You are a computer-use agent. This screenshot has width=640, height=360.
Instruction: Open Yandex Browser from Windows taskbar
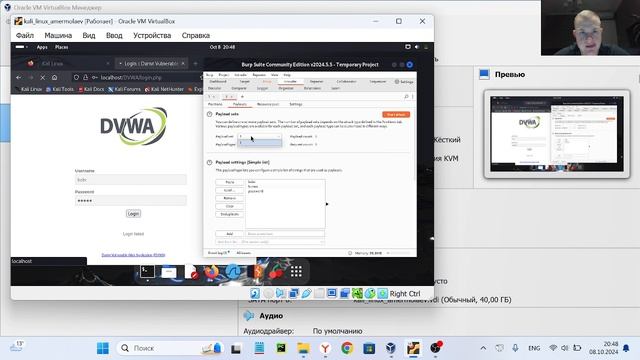tap(325, 348)
